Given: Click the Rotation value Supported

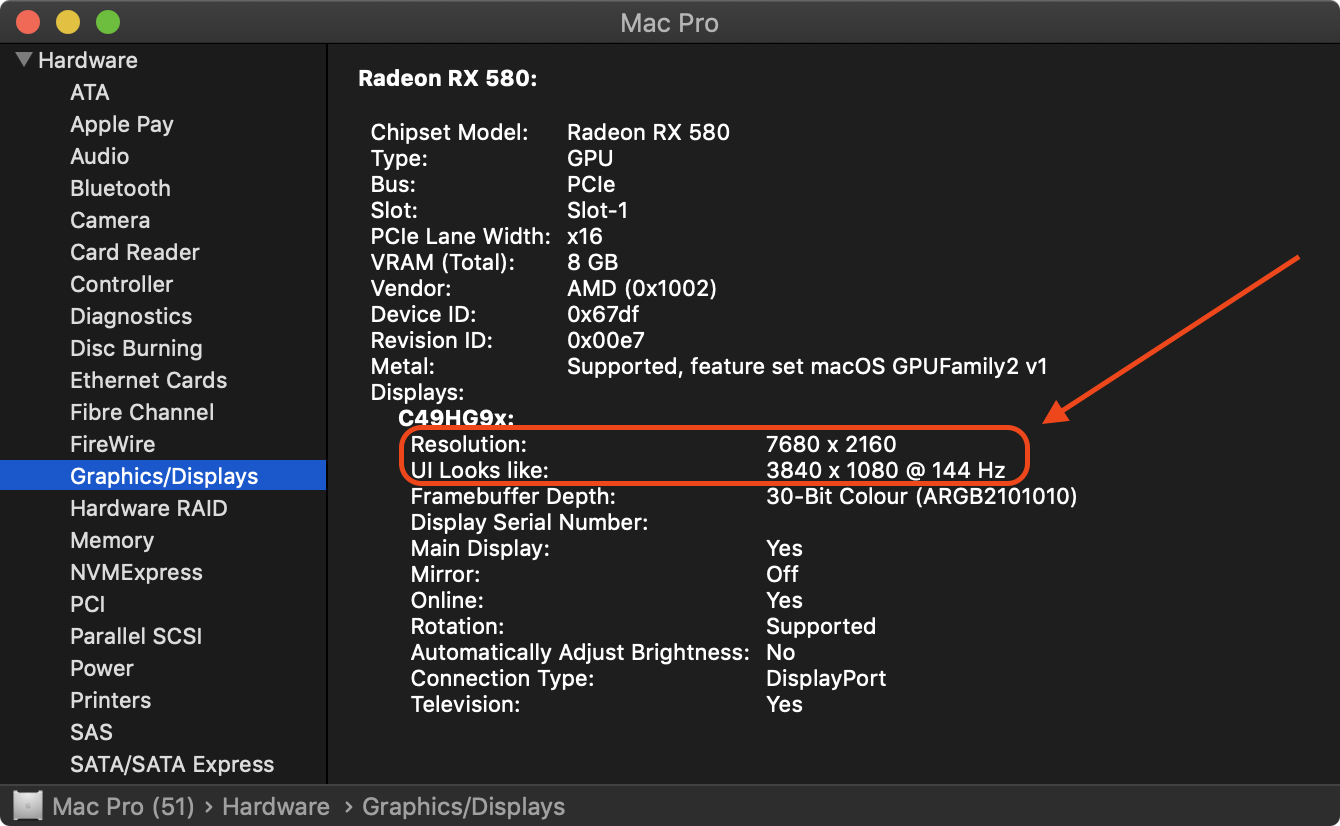Looking at the screenshot, I should point(821,626).
